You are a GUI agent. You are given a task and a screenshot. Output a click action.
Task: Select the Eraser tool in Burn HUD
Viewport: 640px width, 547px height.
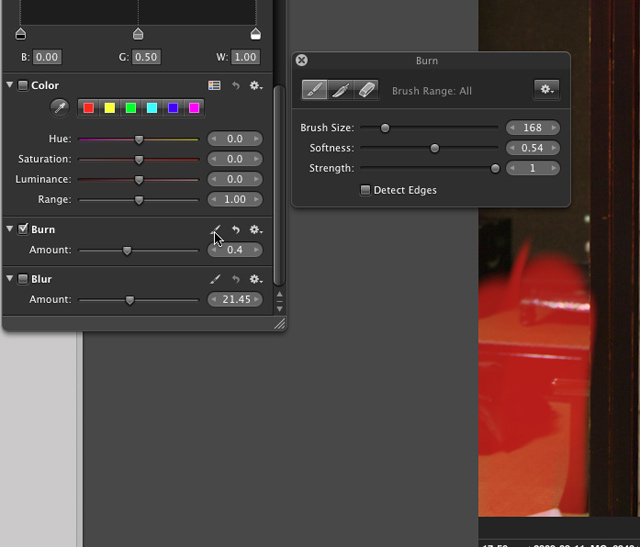pos(367,90)
